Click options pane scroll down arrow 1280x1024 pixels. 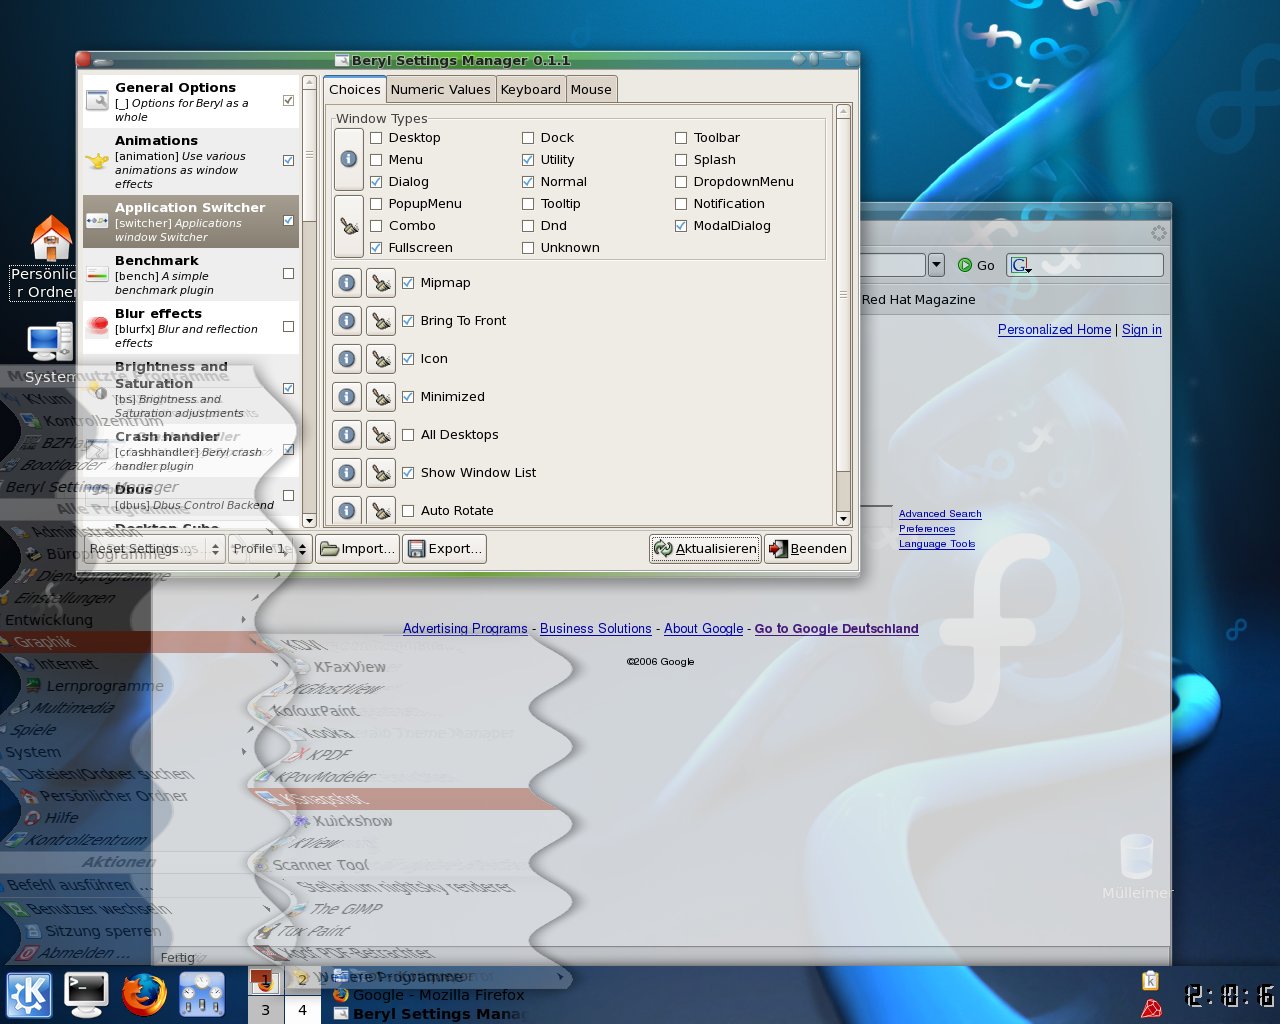(843, 519)
